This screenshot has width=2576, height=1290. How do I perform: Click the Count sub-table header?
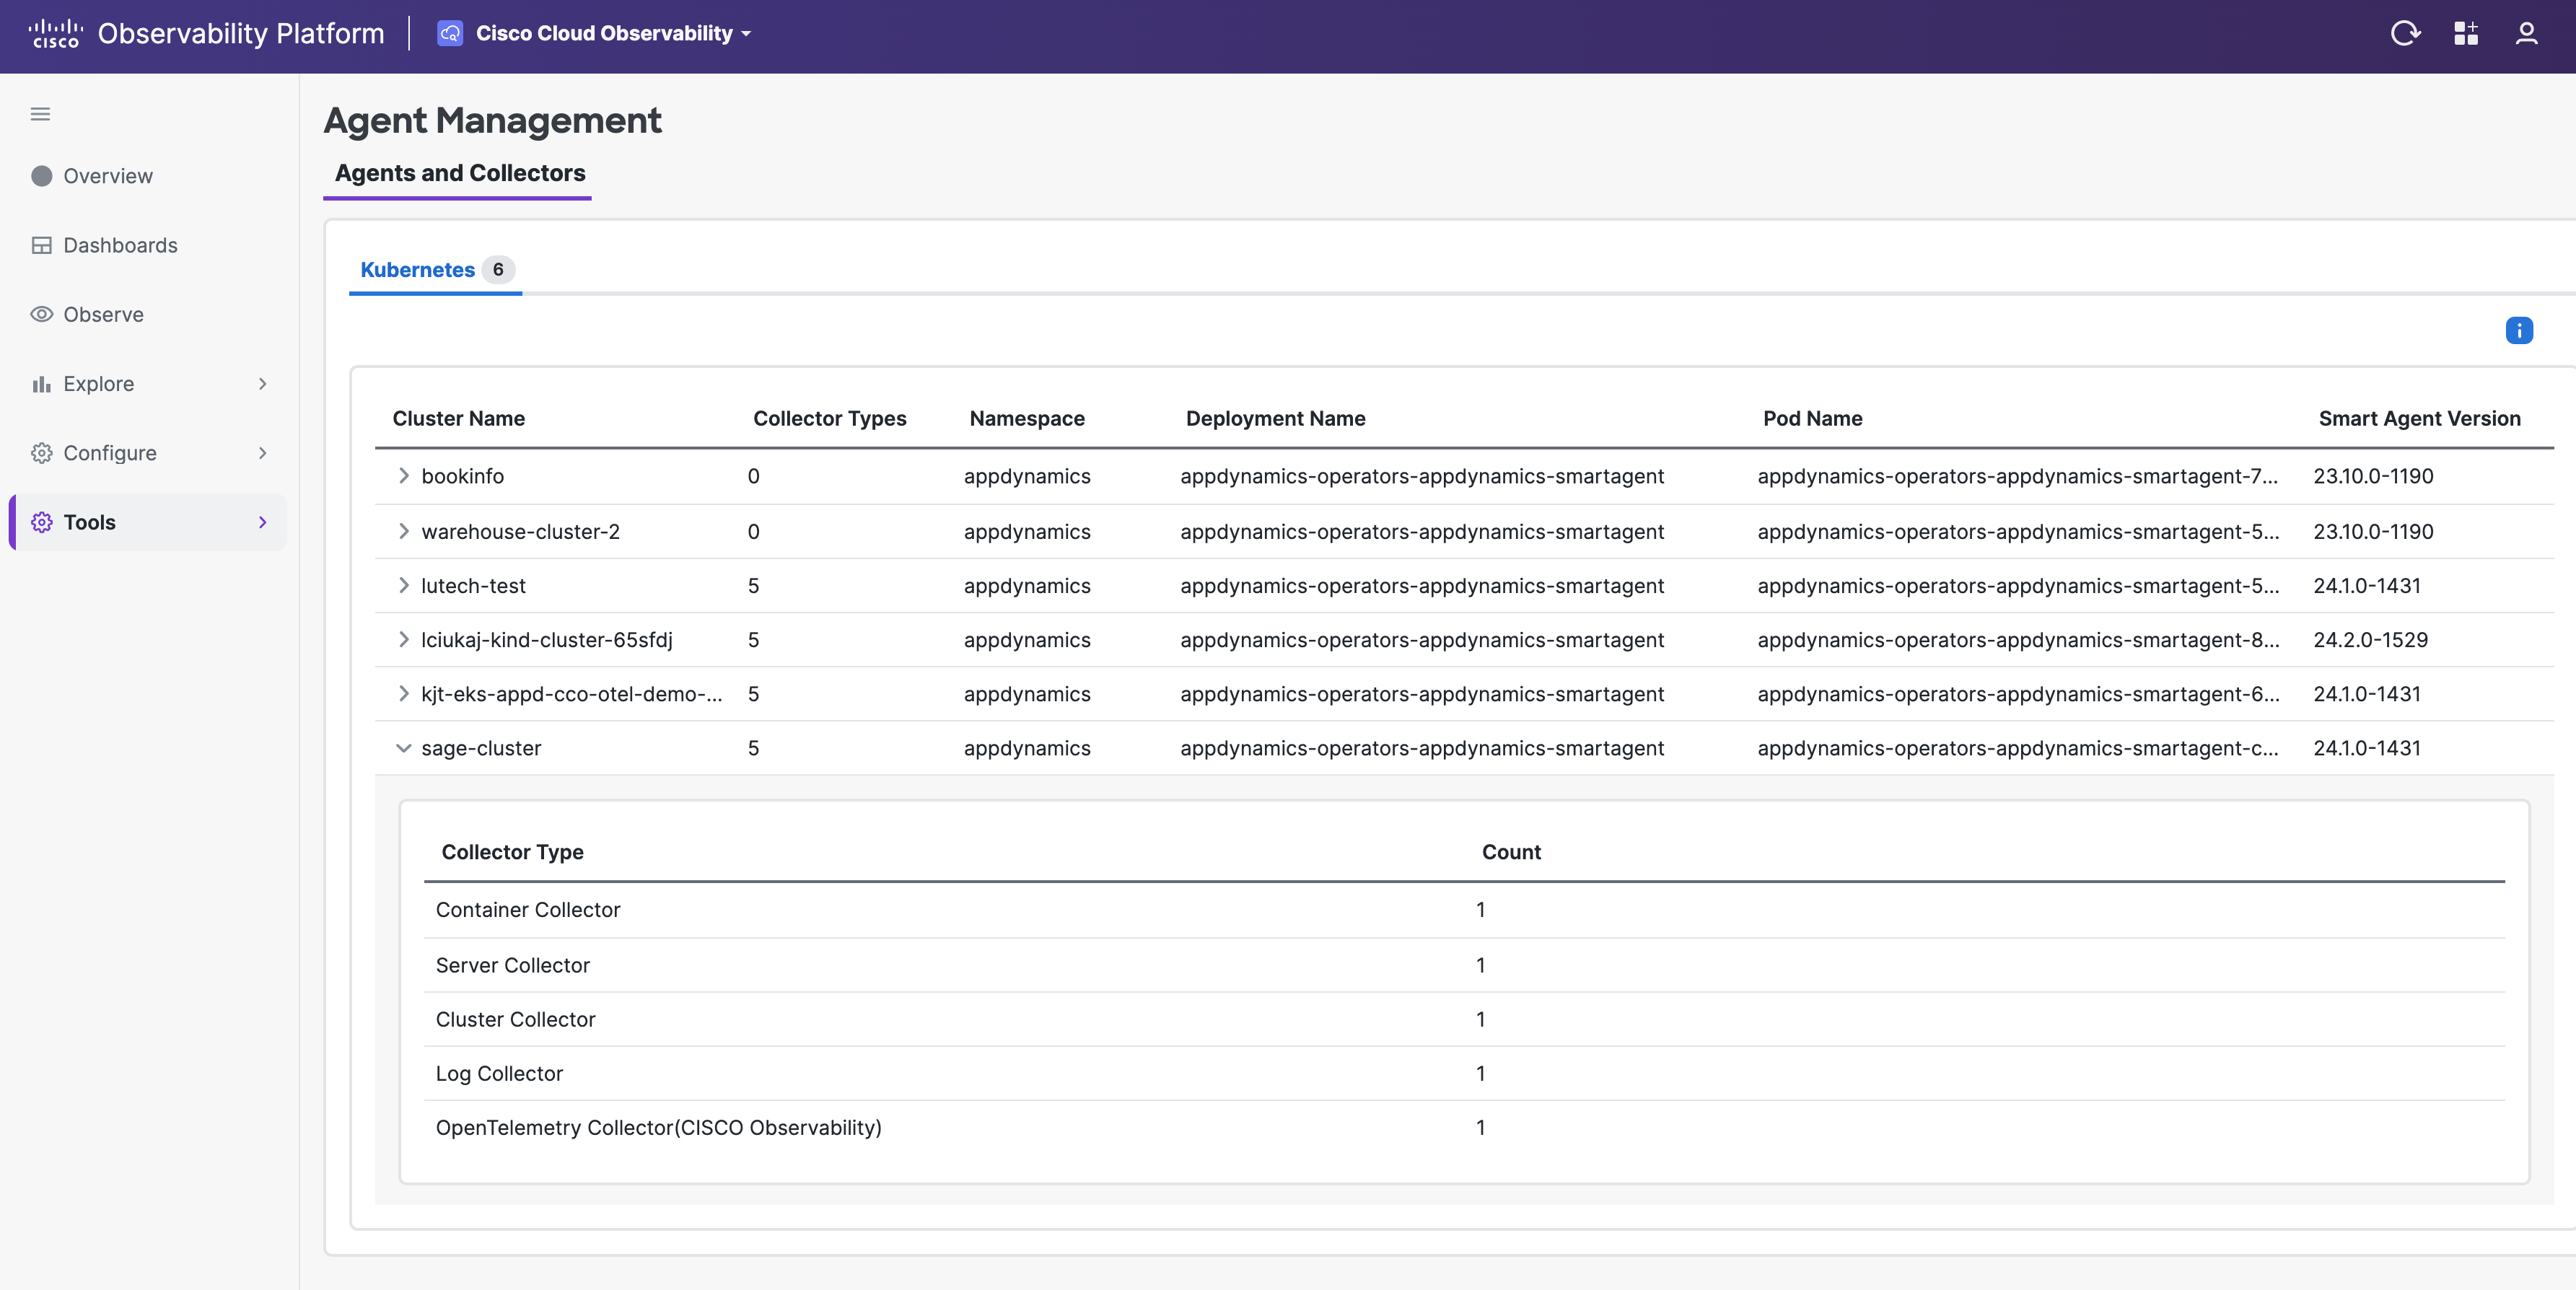[x=1511, y=852]
